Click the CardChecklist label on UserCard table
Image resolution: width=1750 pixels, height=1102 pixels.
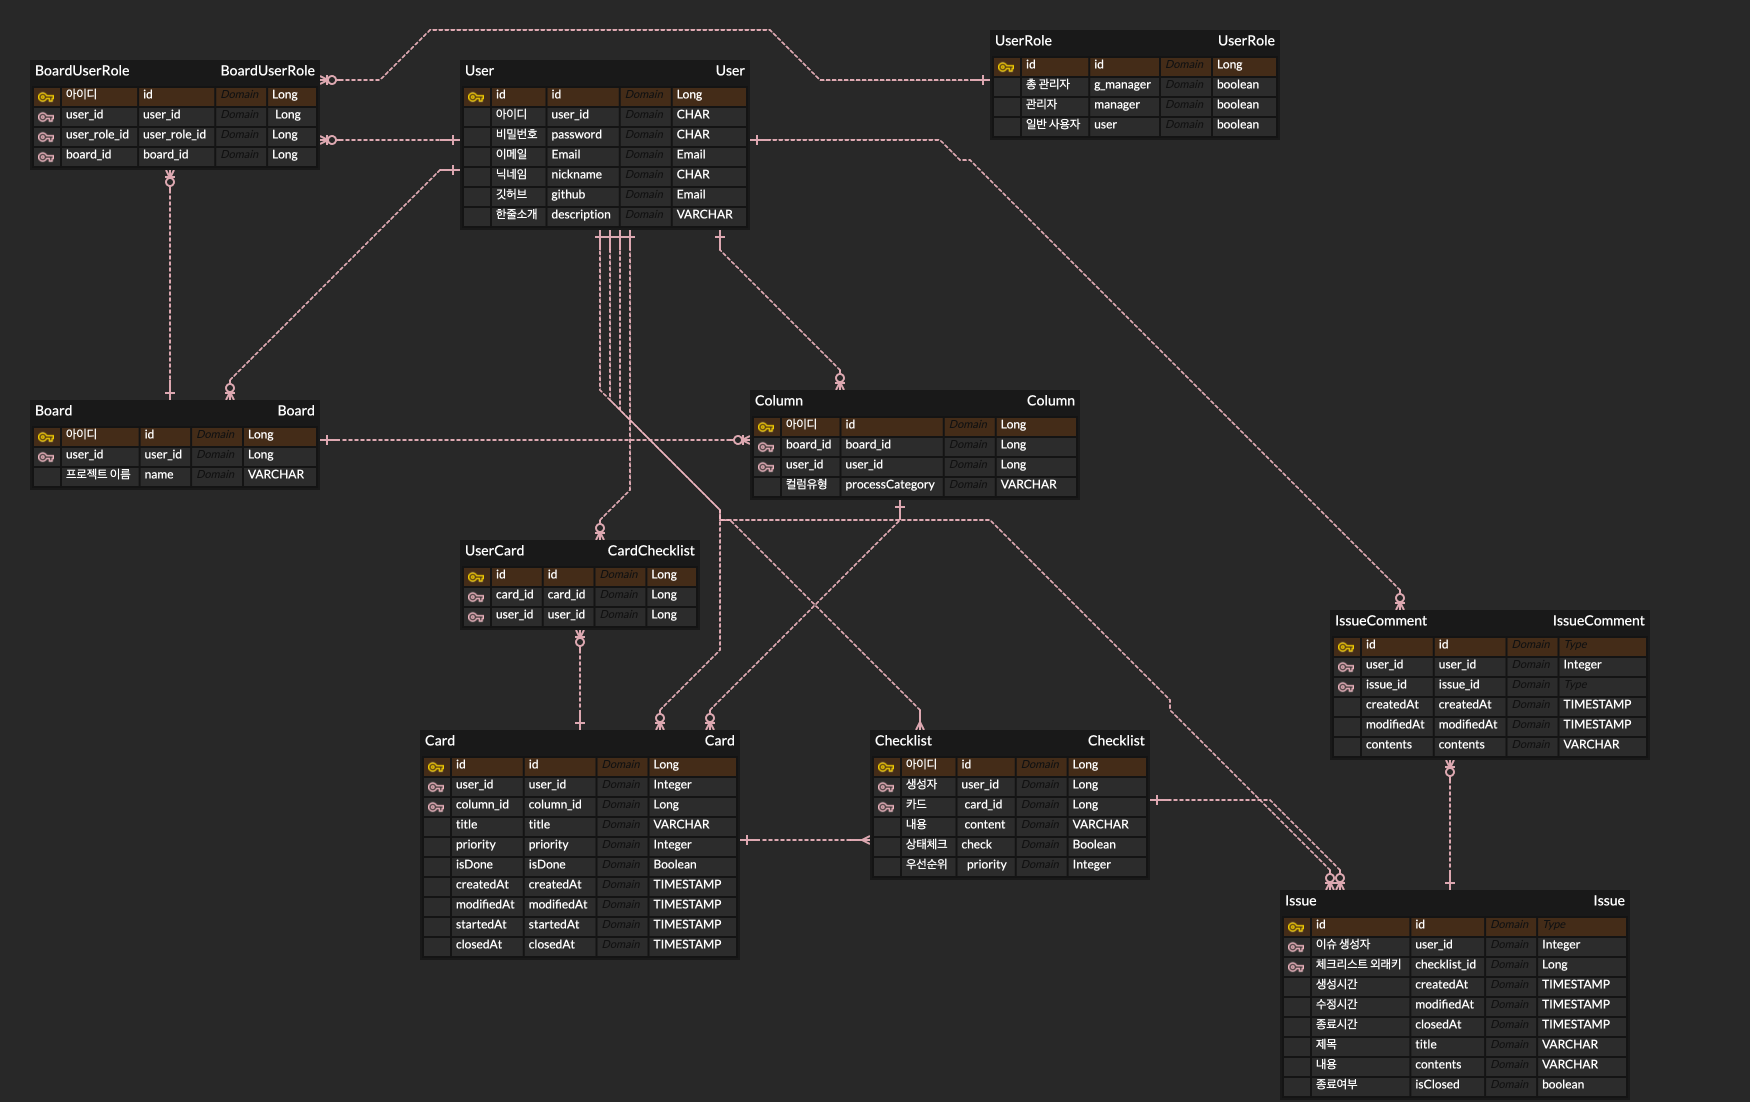pos(651,551)
